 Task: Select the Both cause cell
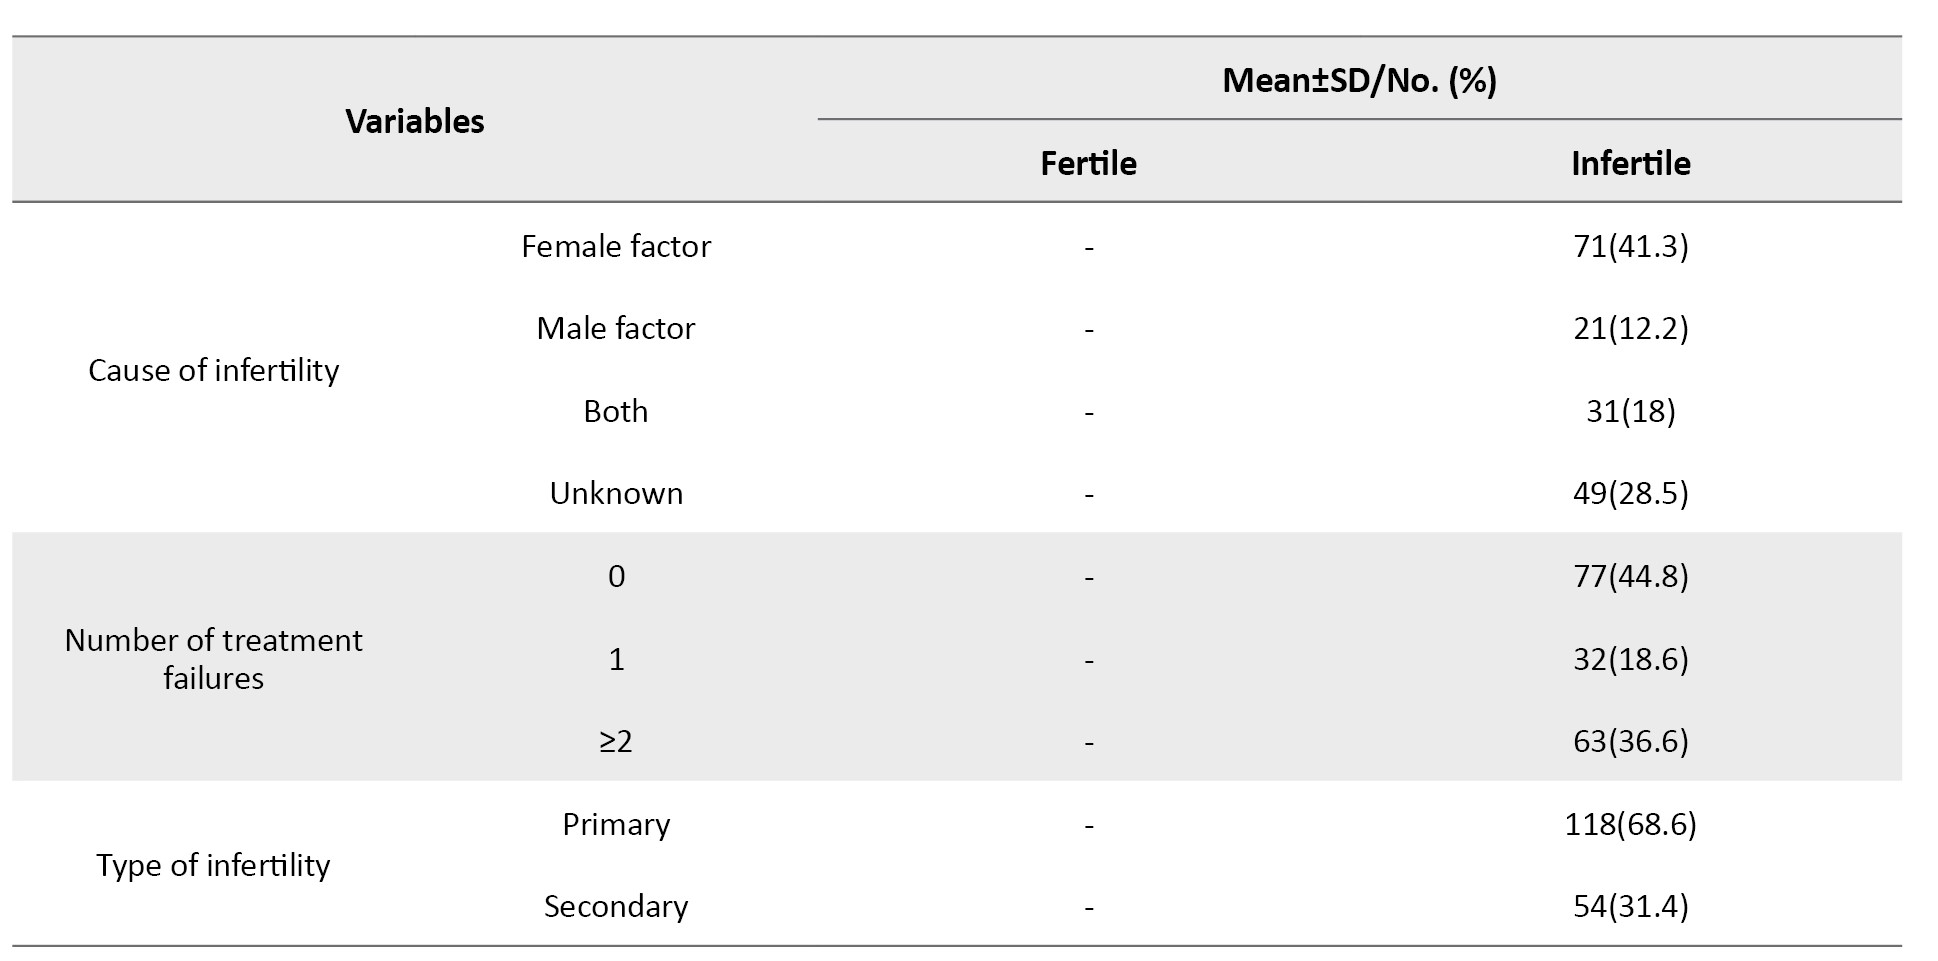coord(616,411)
